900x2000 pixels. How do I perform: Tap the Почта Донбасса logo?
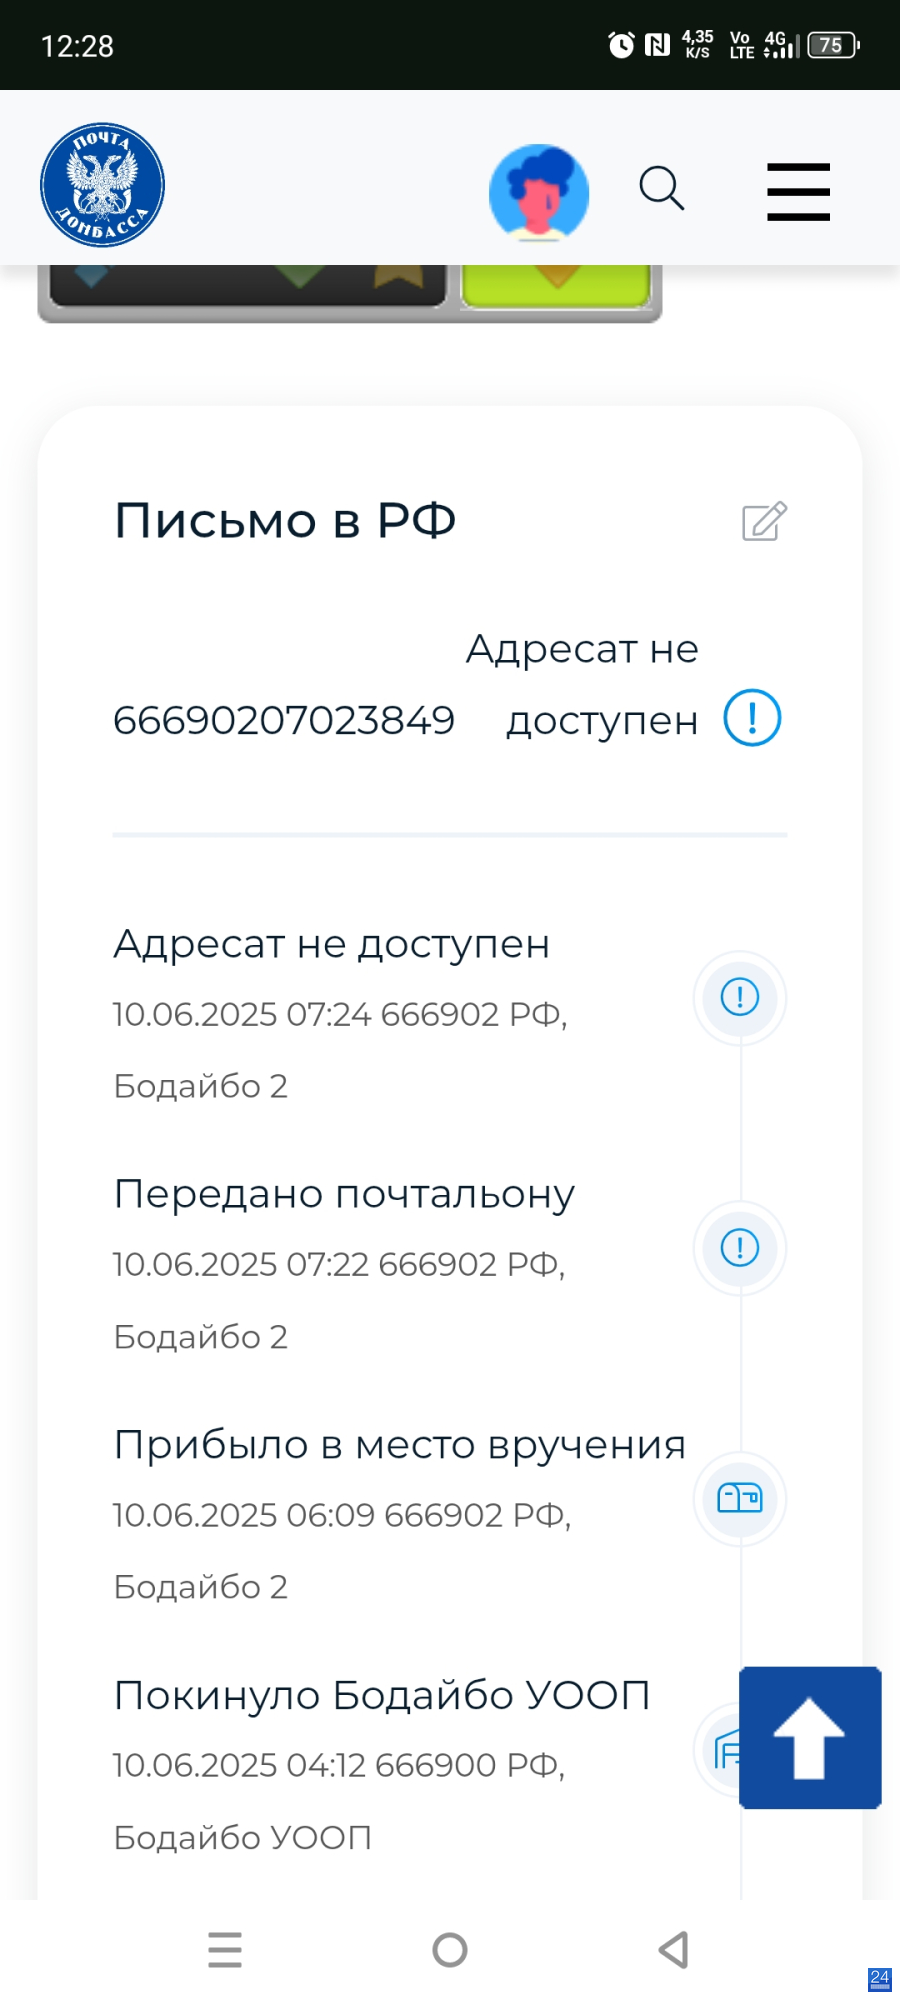coord(102,185)
